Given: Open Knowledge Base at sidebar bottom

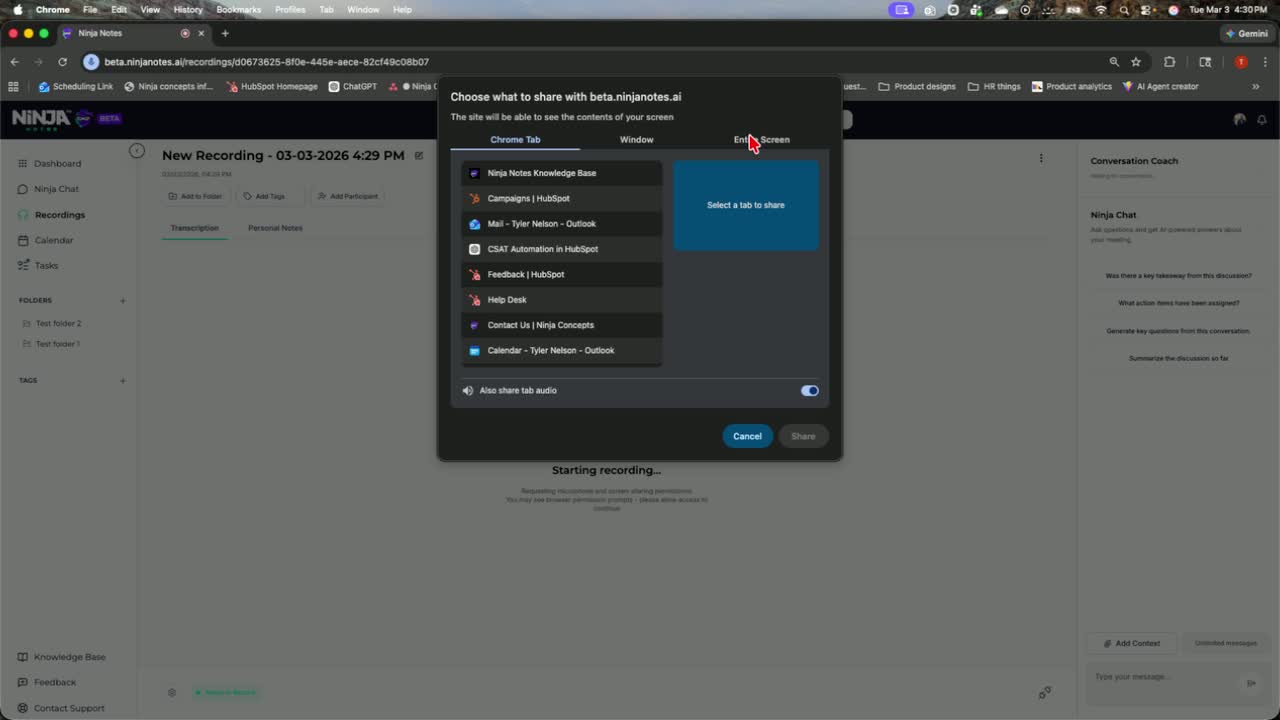Looking at the screenshot, I should [69, 657].
